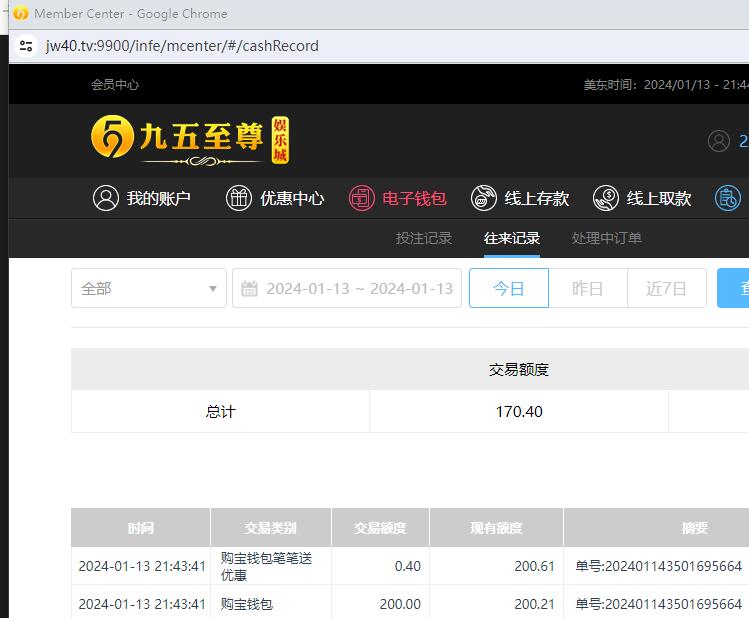This screenshot has width=749, height=618.
Task: Click the 电子钱包 wallet icon
Action: tap(362, 198)
